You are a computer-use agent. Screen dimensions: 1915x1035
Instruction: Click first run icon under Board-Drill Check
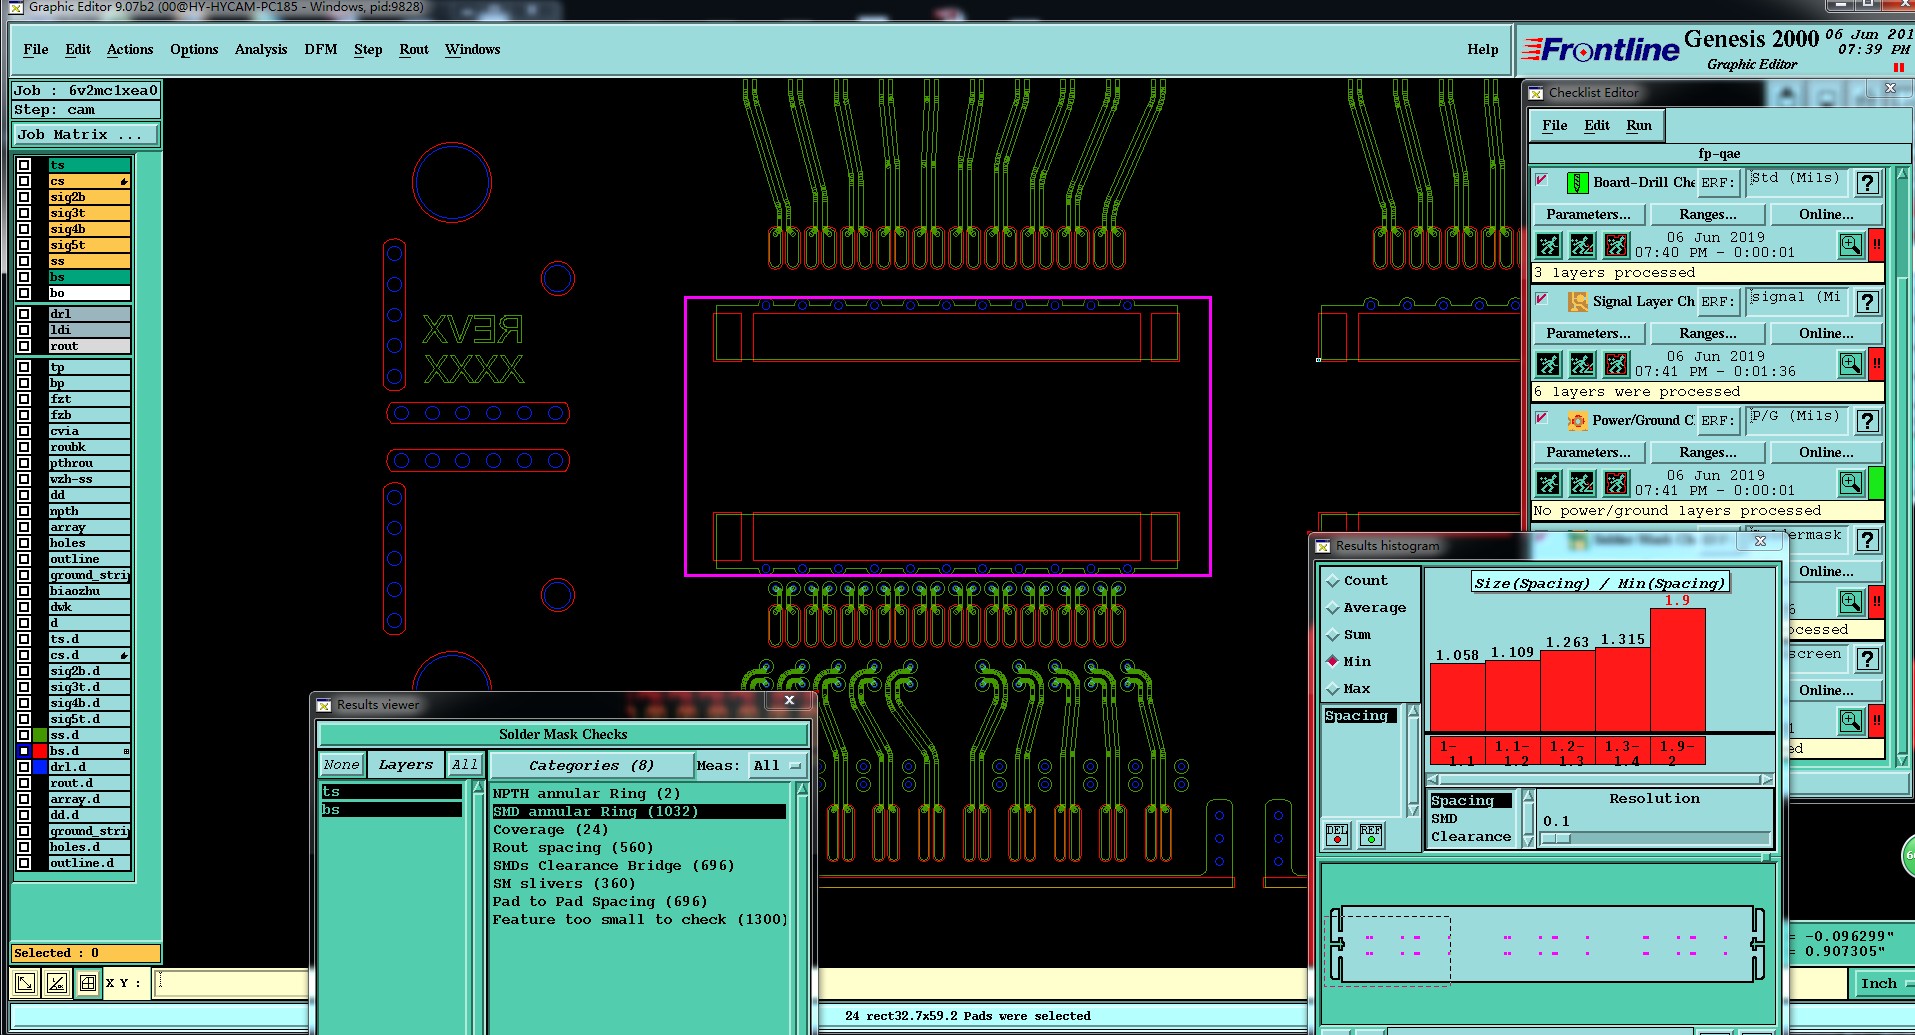(1548, 245)
